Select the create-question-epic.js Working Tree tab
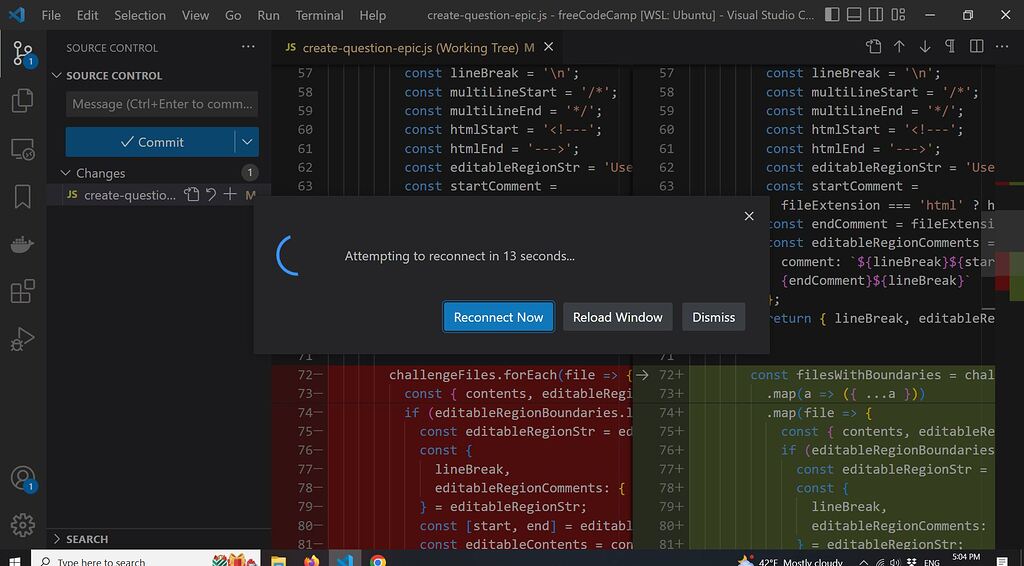This screenshot has height=566, width=1024. (409, 47)
